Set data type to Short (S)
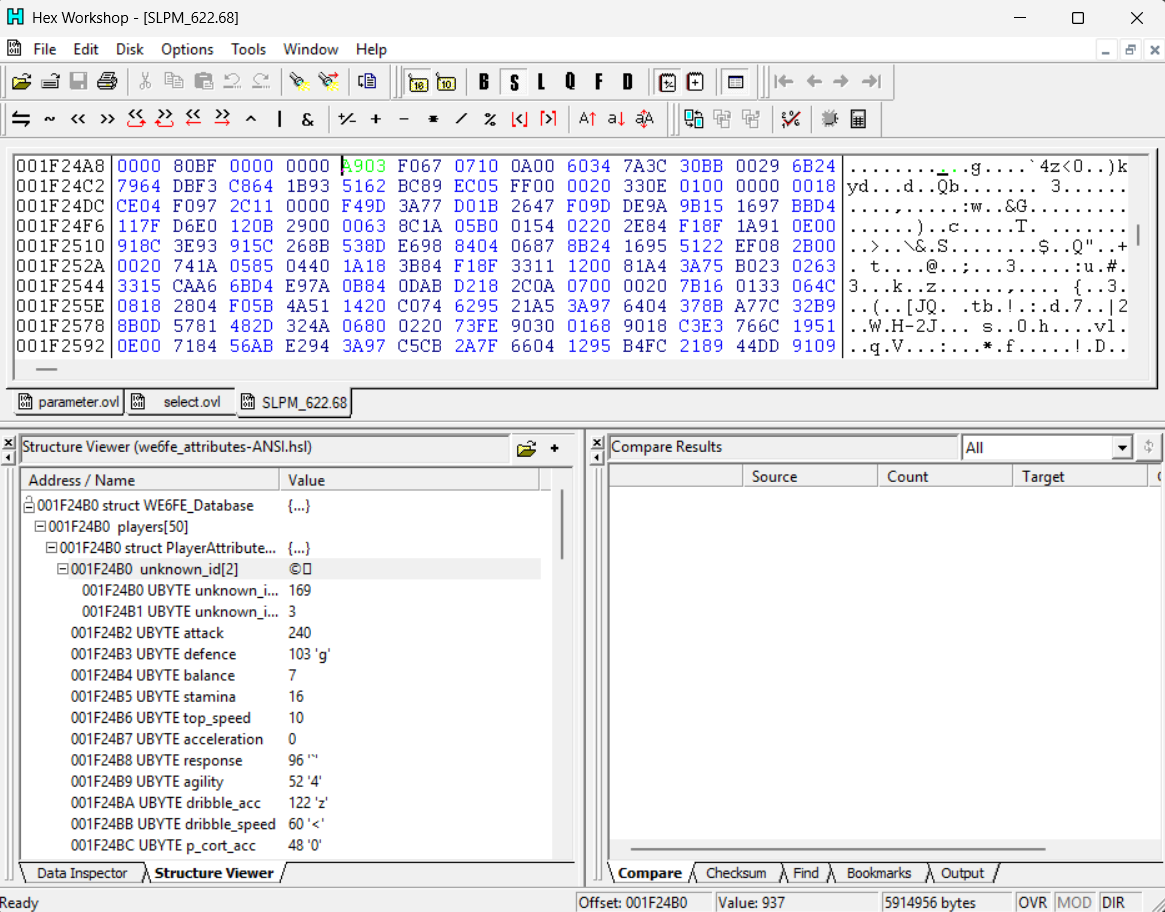This screenshot has height=912, width=1165. coord(513,83)
